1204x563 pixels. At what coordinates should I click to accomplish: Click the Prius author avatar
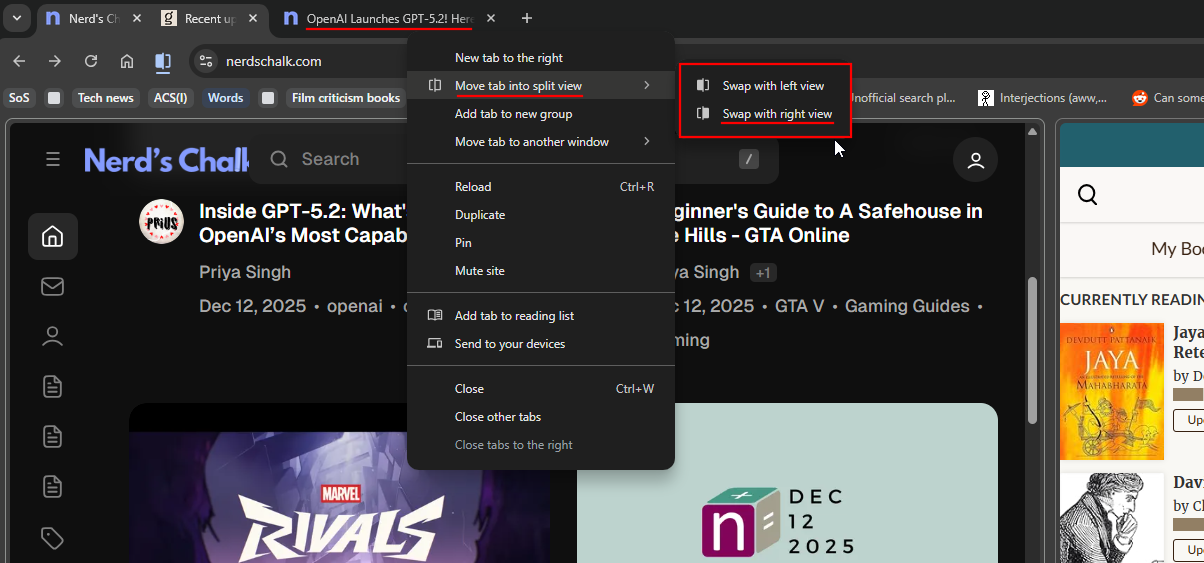coord(161,222)
